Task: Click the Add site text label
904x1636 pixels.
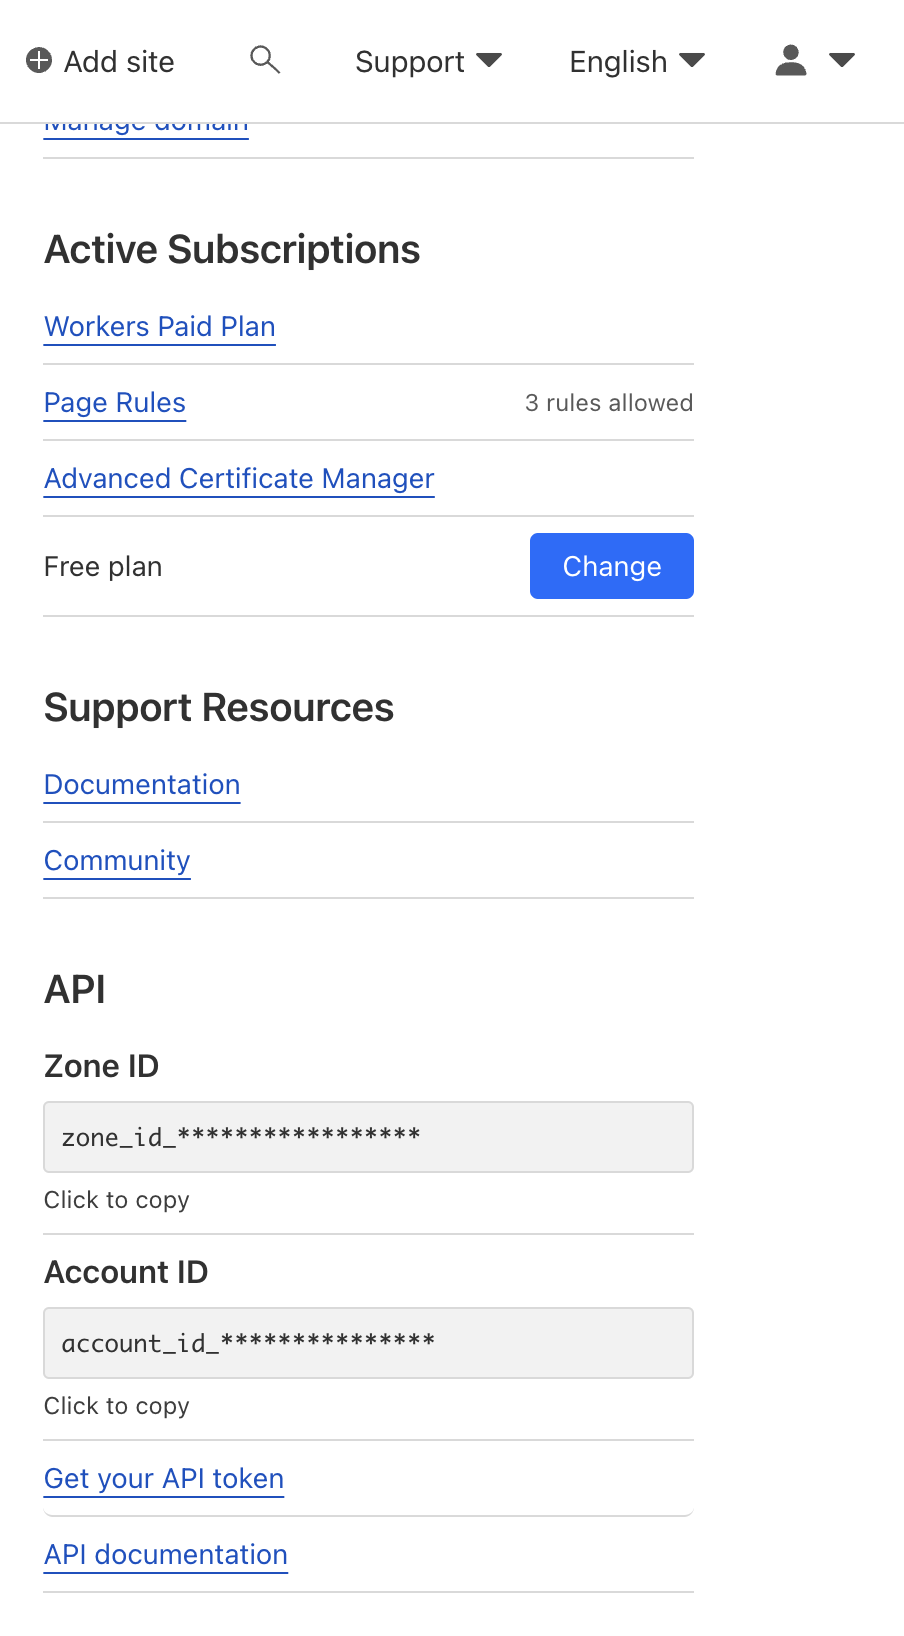Action: [x=119, y=62]
